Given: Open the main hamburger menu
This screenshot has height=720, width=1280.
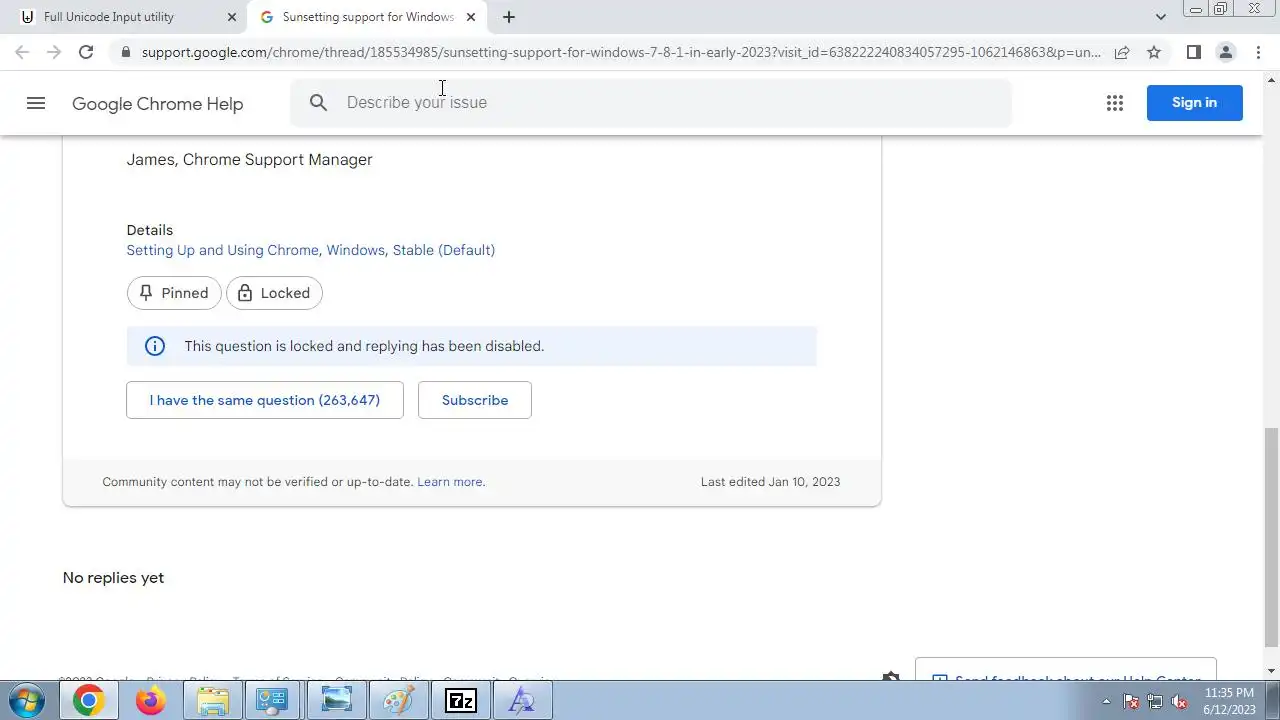Looking at the screenshot, I should tap(36, 103).
